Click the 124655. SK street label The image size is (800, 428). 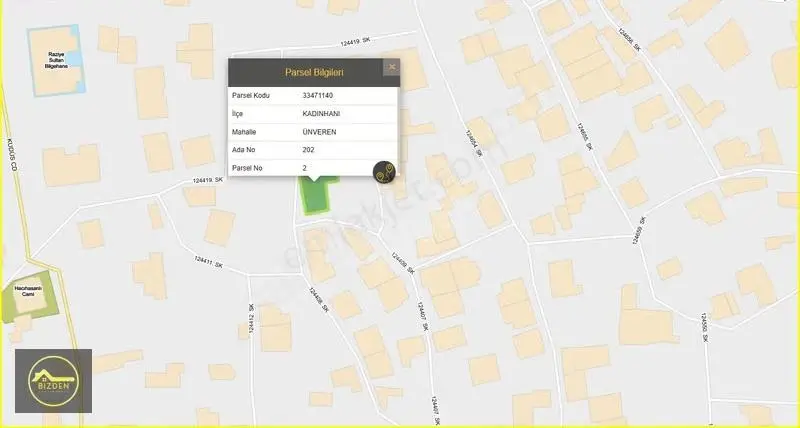click(x=585, y=136)
